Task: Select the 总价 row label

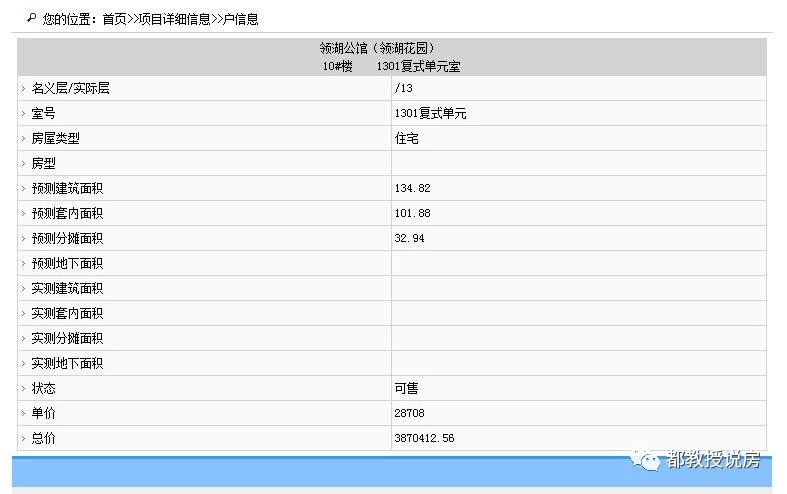Action: pos(43,438)
